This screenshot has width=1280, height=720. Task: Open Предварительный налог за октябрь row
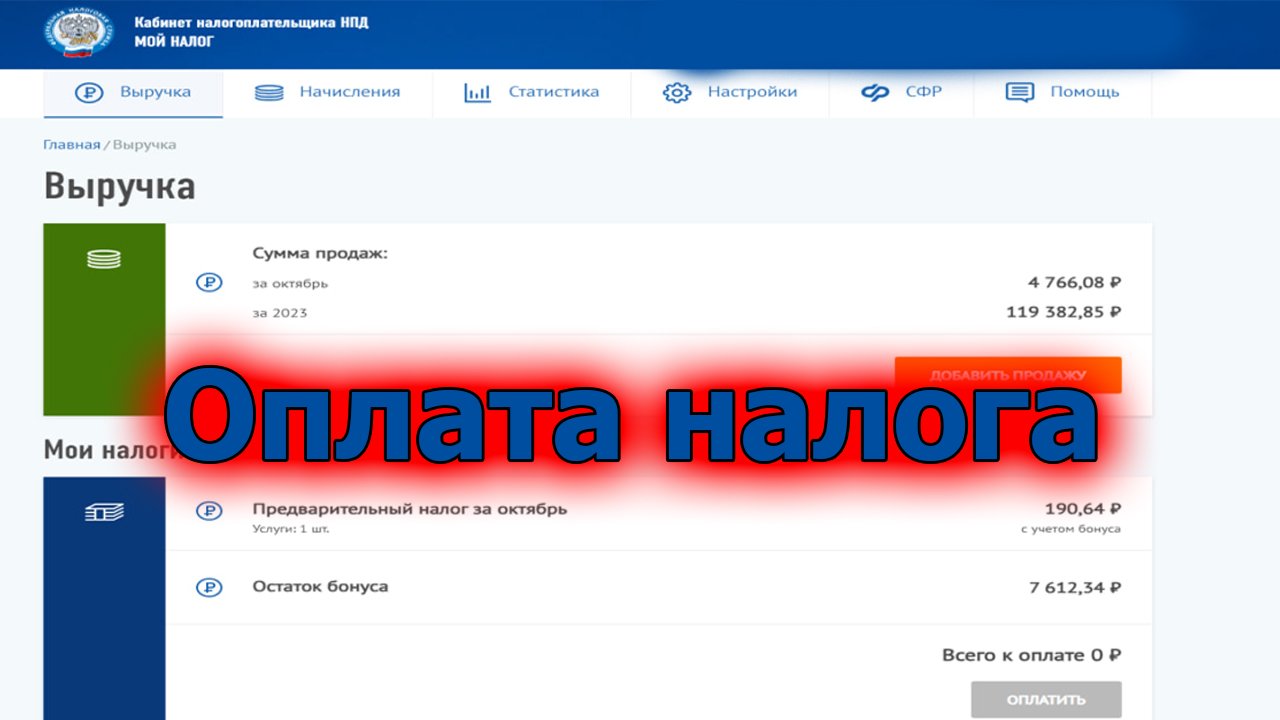pos(659,514)
